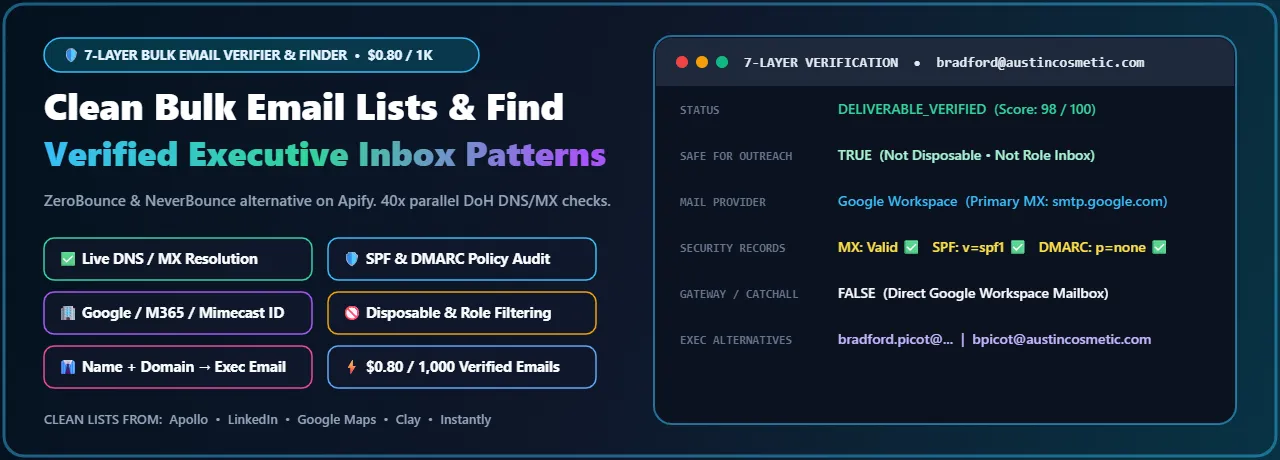Click the SAFE FOR OUTREACH label
The width and height of the screenshot is (1280, 460).
point(735,156)
